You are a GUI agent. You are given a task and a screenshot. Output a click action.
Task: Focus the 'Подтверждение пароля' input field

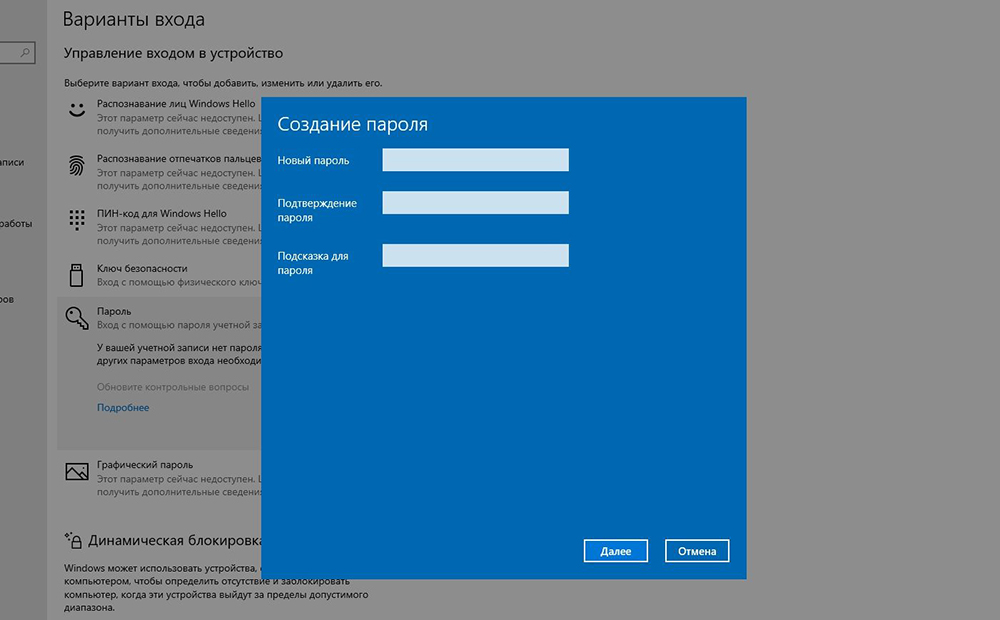pos(475,203)
